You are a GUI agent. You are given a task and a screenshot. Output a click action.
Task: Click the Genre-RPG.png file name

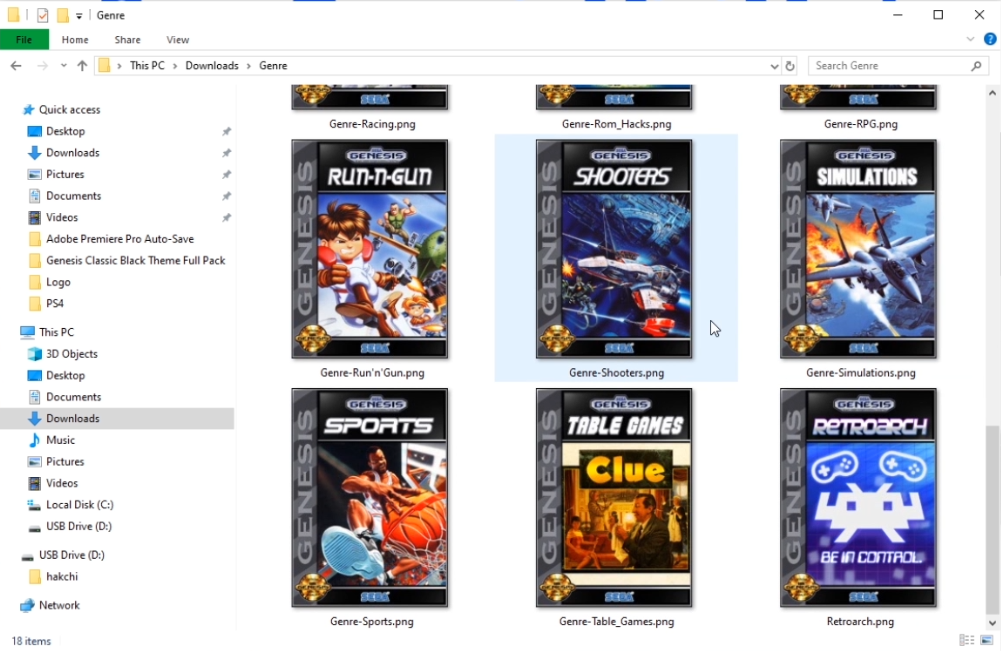click(x=861, y=124)
